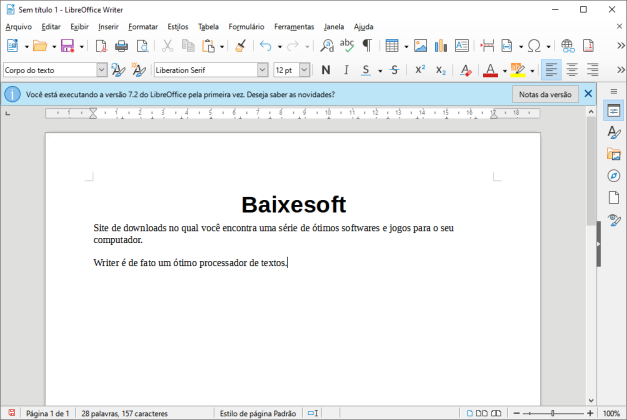Insert a table using grid icon
The image size is (627, 420).
tap(392, 46)
